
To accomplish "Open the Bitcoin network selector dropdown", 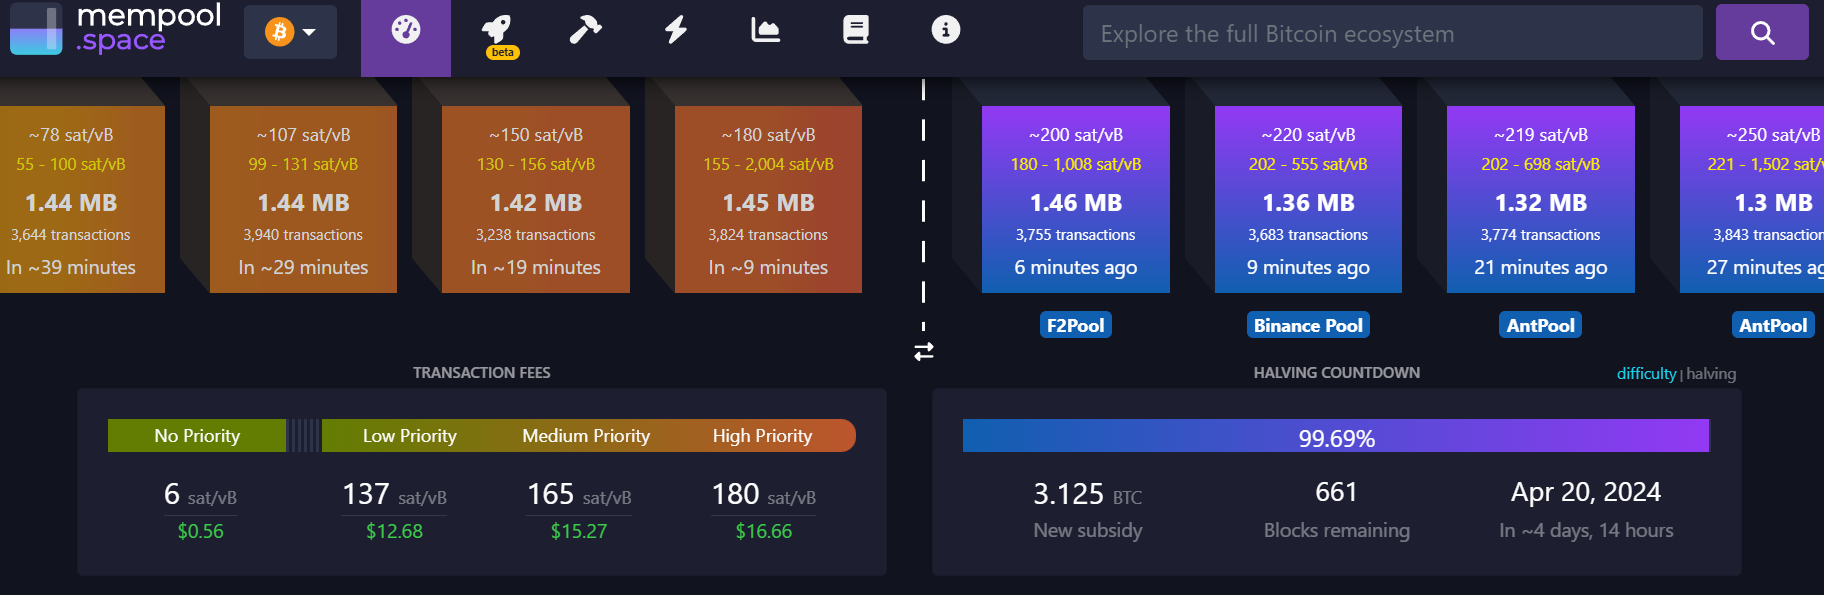I will 290,32.
